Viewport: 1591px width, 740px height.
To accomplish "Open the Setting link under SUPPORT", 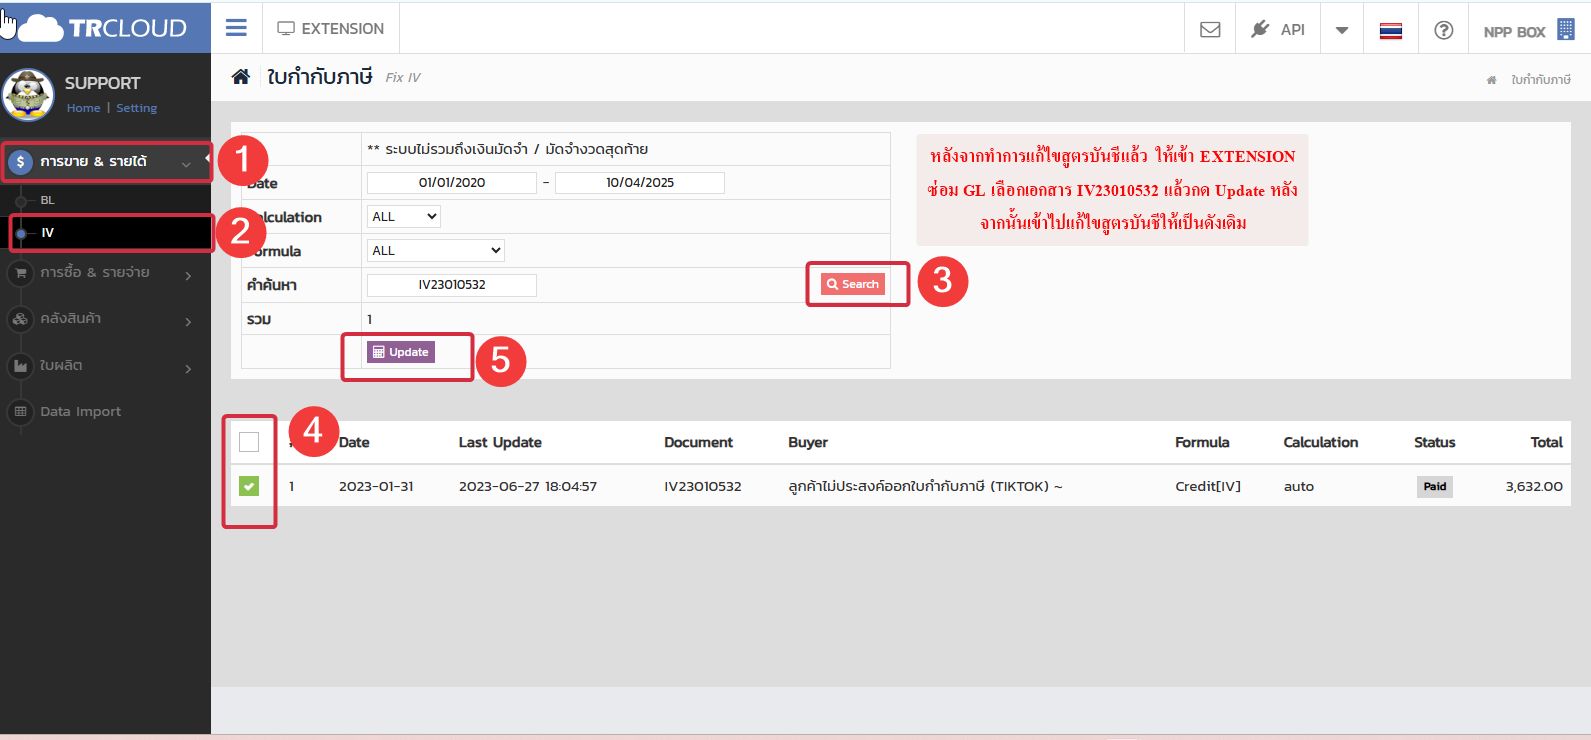I will pos(136,108).
